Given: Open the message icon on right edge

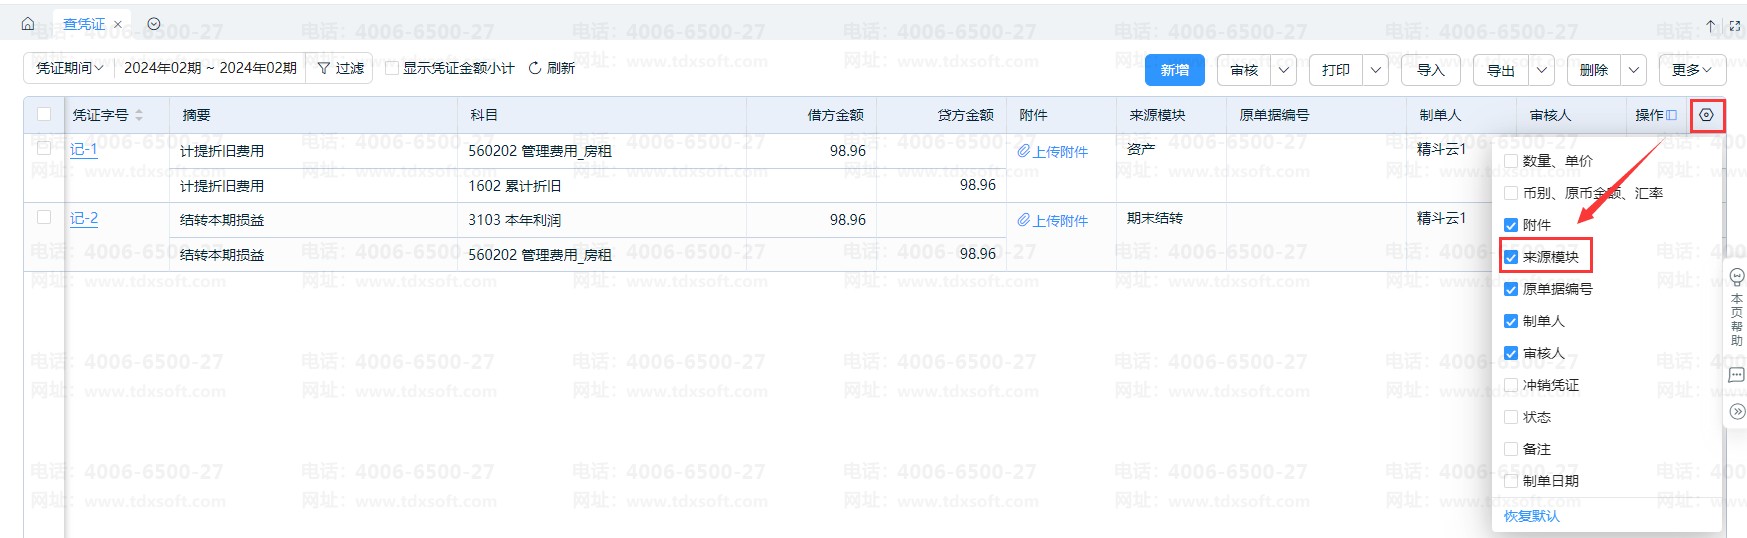Looking at the screenshot, I should (1737, 375).
